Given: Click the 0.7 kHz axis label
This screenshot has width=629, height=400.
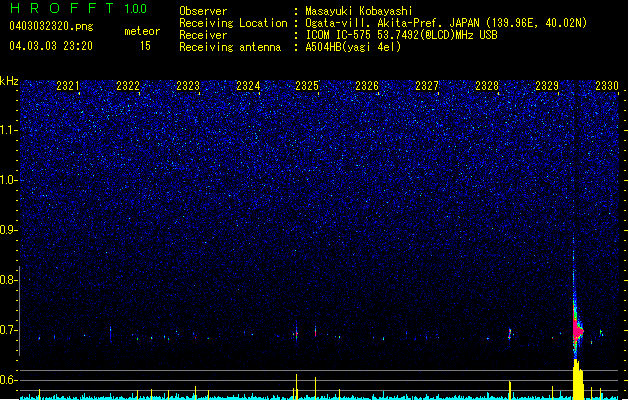Looking at the screenshot, I should click(9, 330).
